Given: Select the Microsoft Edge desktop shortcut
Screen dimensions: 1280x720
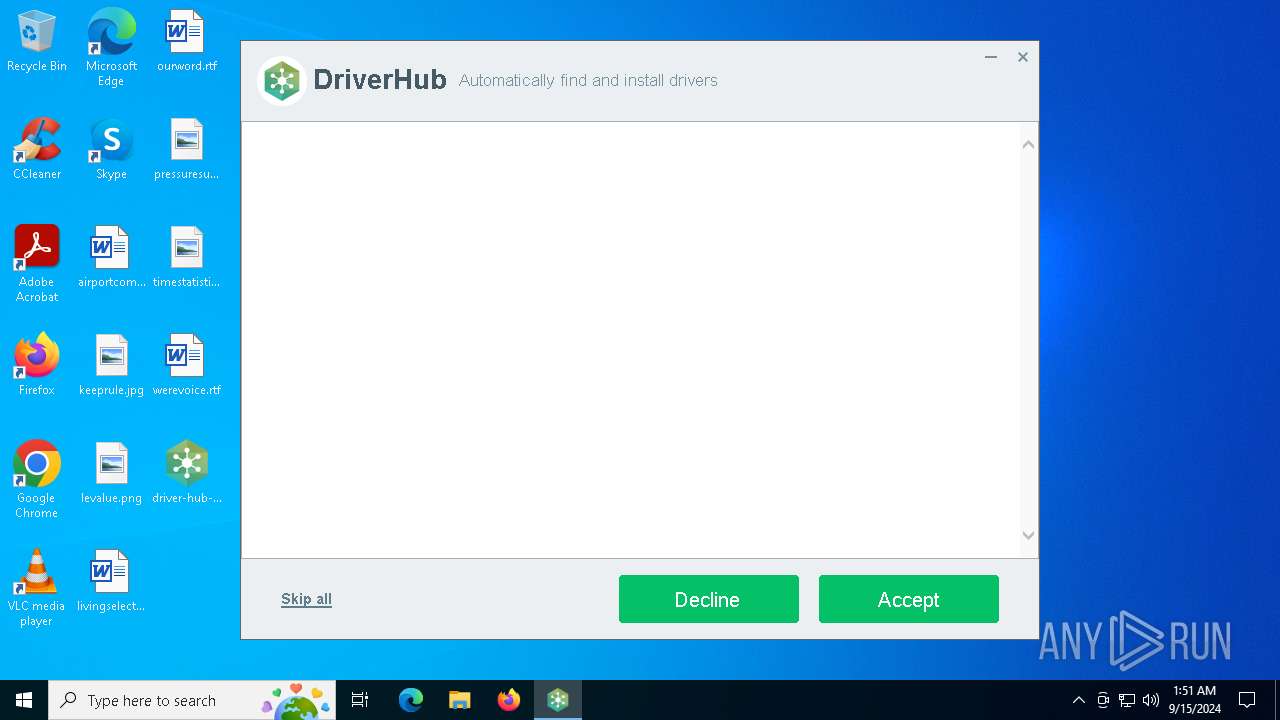Looking at the screenshot, I should (x=111, y=47).
